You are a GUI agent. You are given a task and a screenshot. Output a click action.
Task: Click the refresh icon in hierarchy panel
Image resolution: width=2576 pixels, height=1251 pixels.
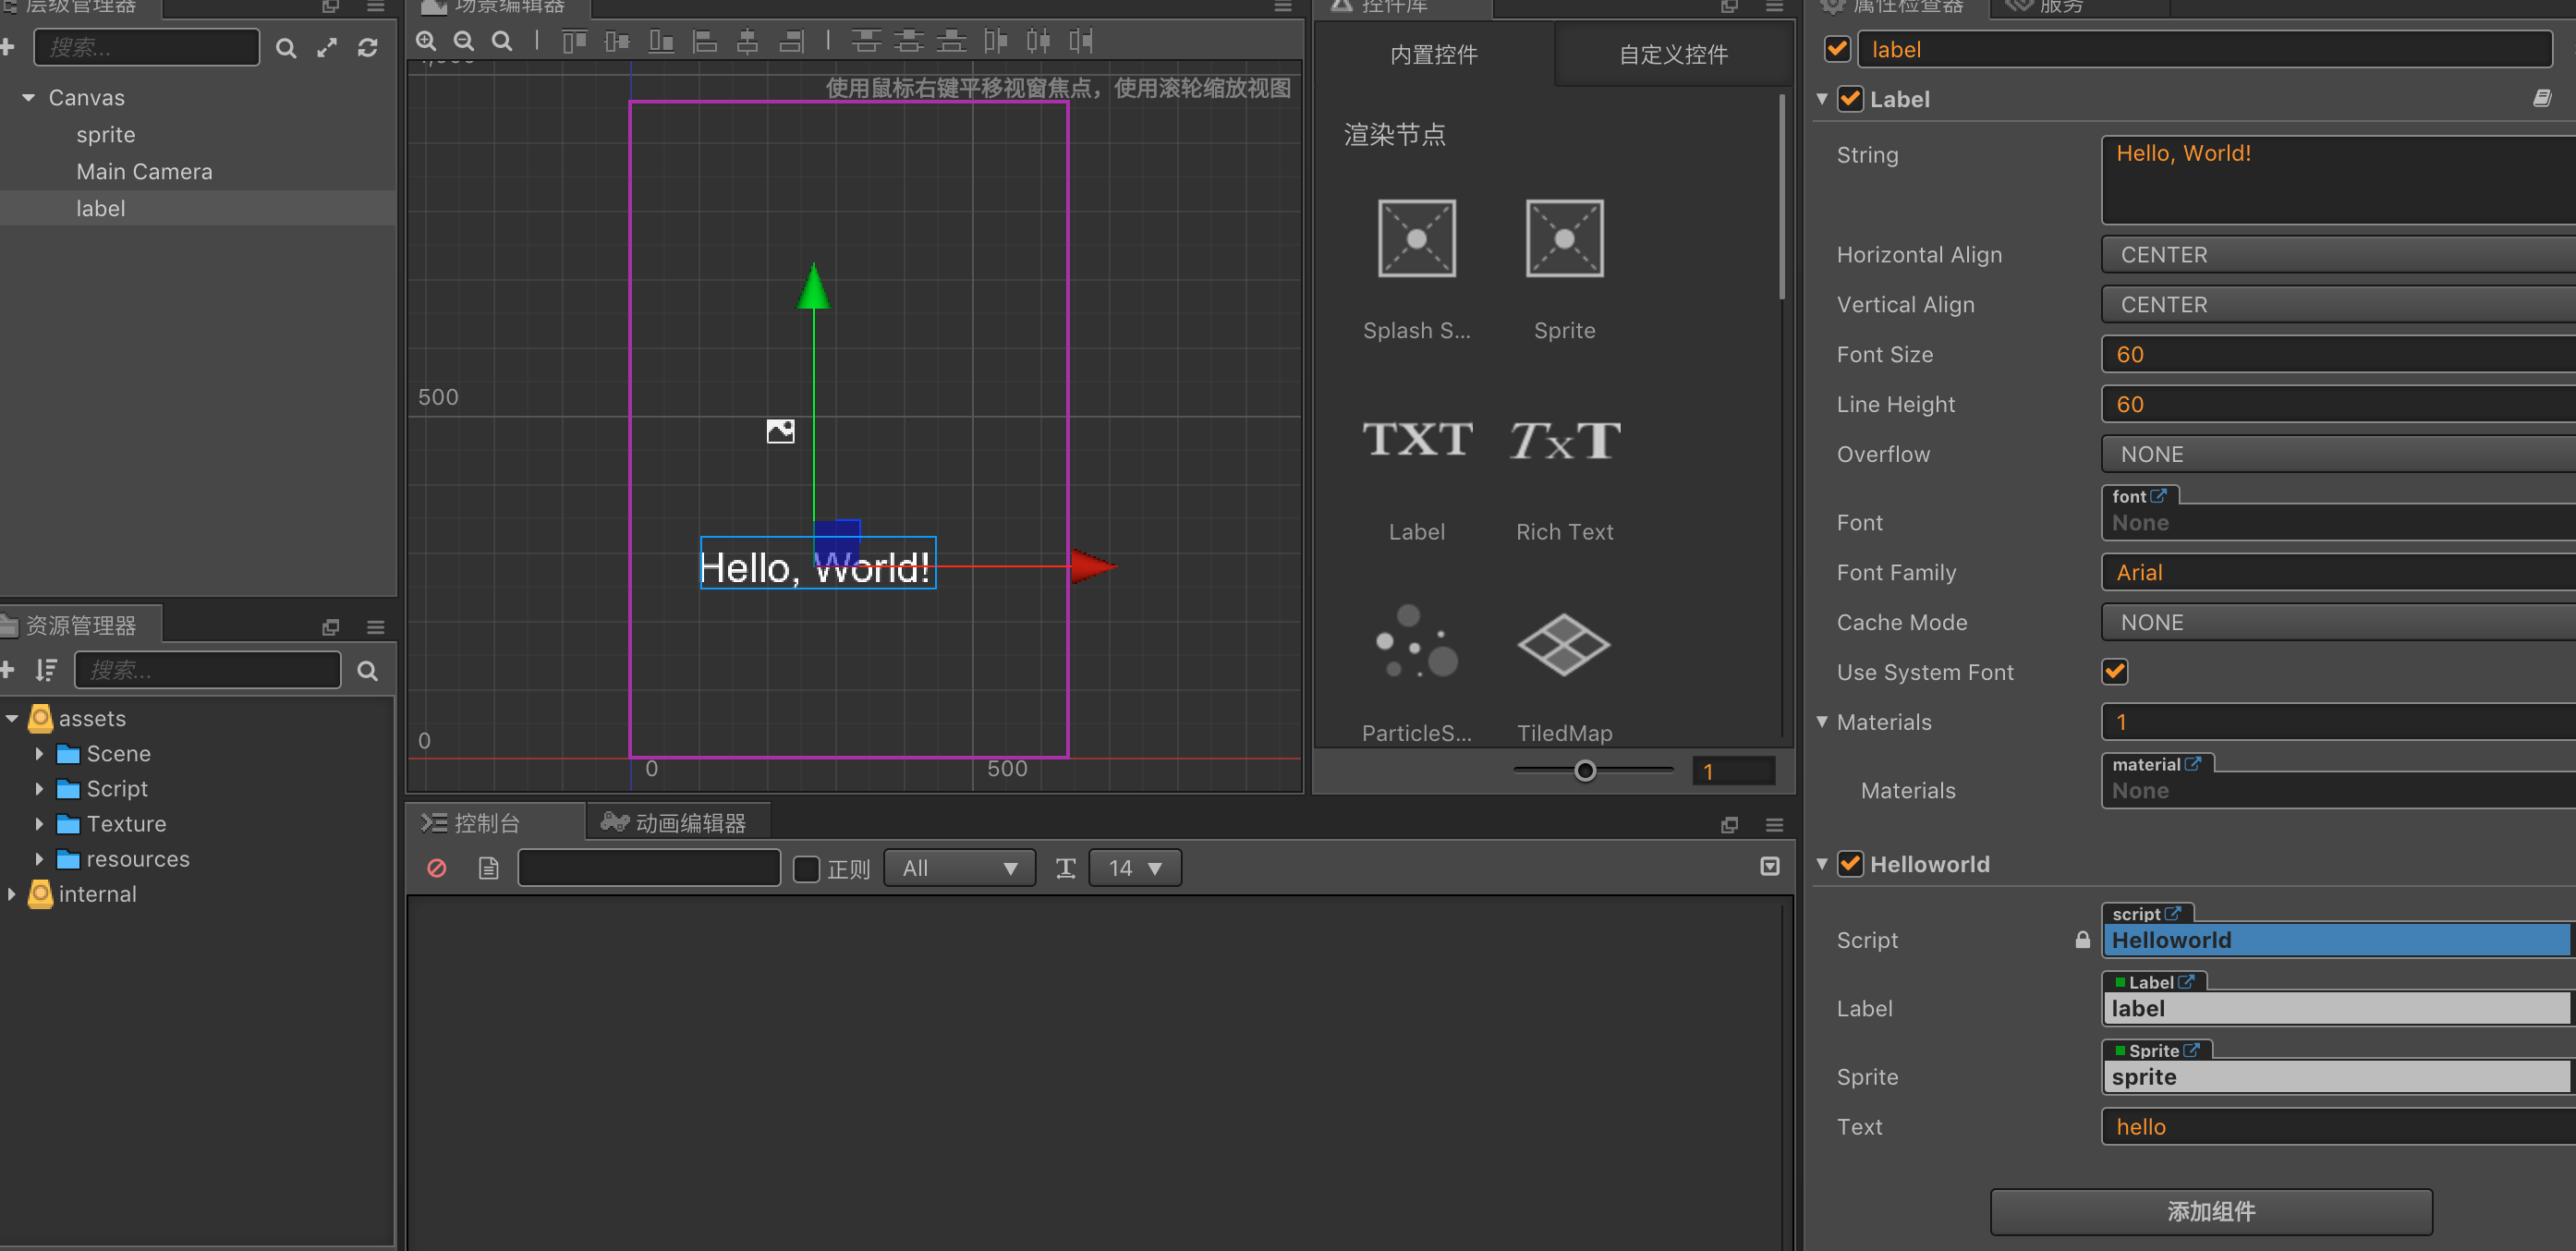click(x=368, y=47)
